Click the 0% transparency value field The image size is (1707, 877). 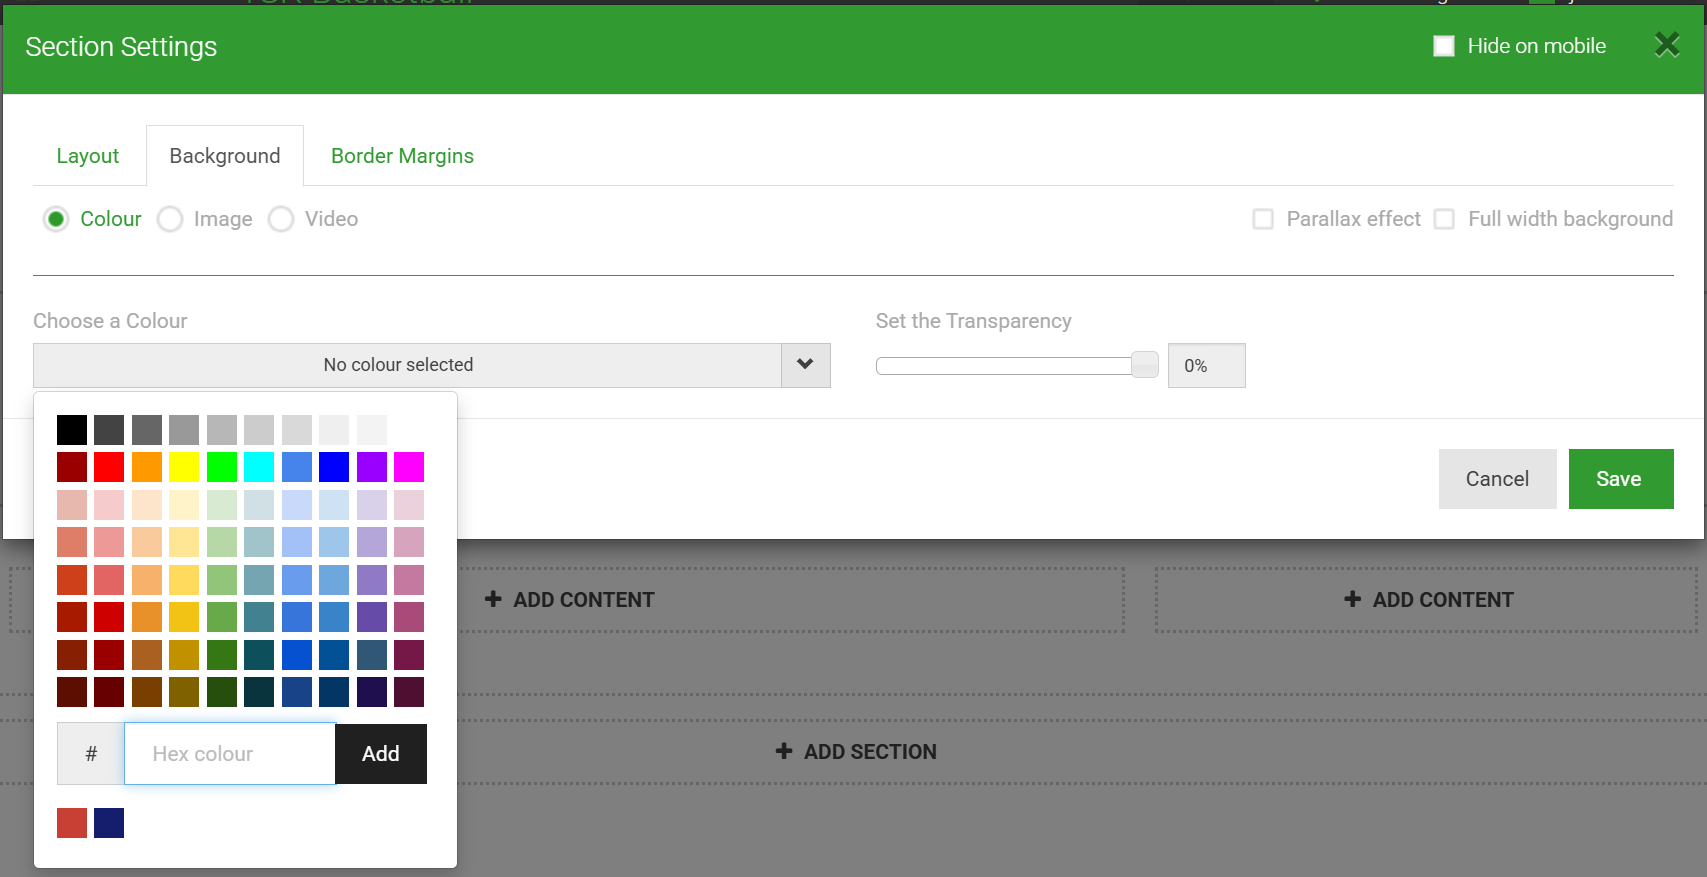(1207, 366)
